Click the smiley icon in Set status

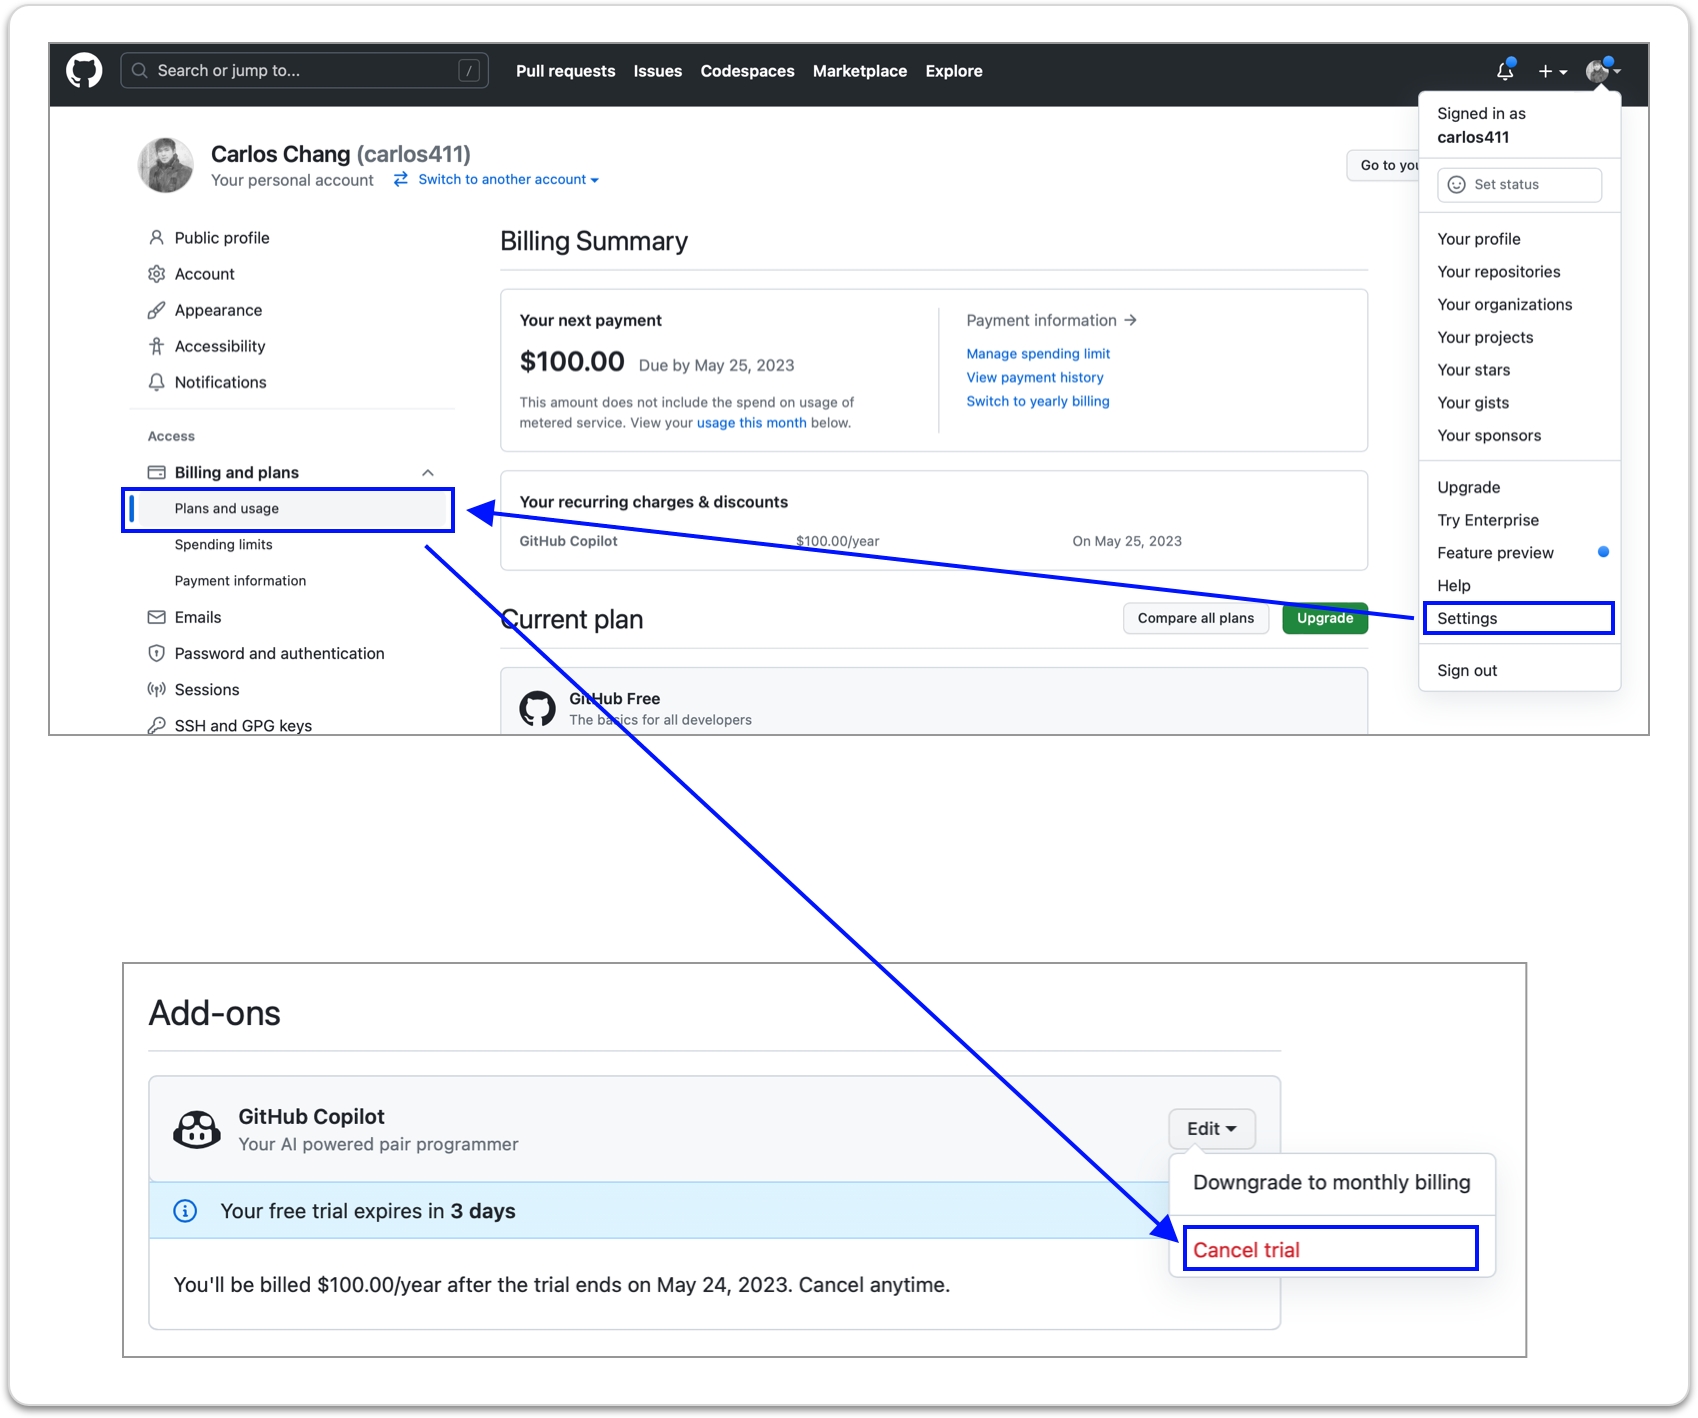(1457, 185)
